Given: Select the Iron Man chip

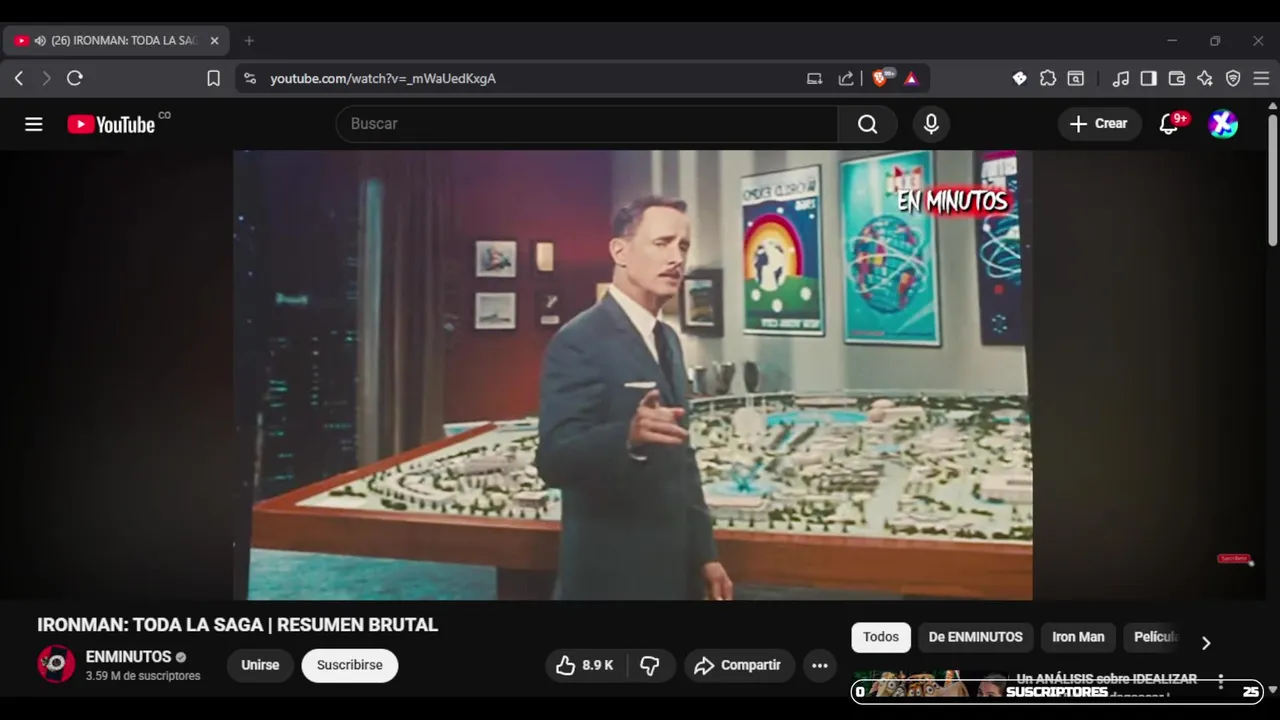Looking at the screenshot, I should tap(1078, 637).
